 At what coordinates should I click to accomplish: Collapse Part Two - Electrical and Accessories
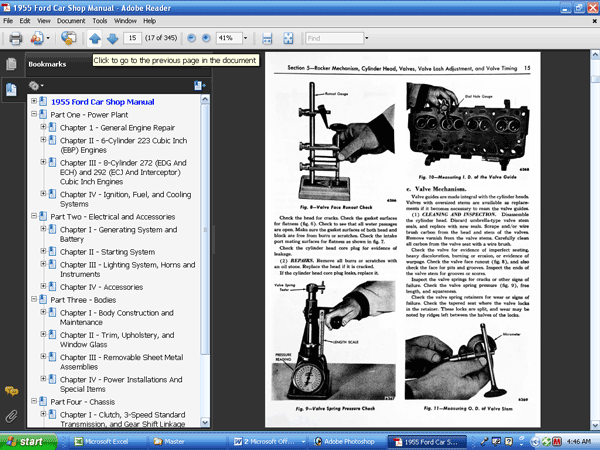coord(34,216)
